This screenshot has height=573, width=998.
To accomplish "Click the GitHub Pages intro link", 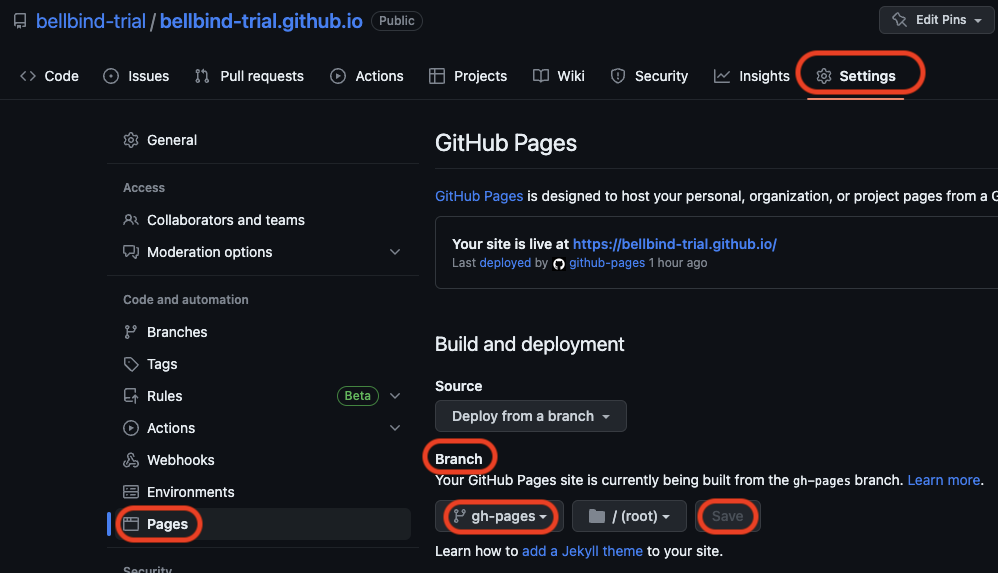I will (479, 196).
